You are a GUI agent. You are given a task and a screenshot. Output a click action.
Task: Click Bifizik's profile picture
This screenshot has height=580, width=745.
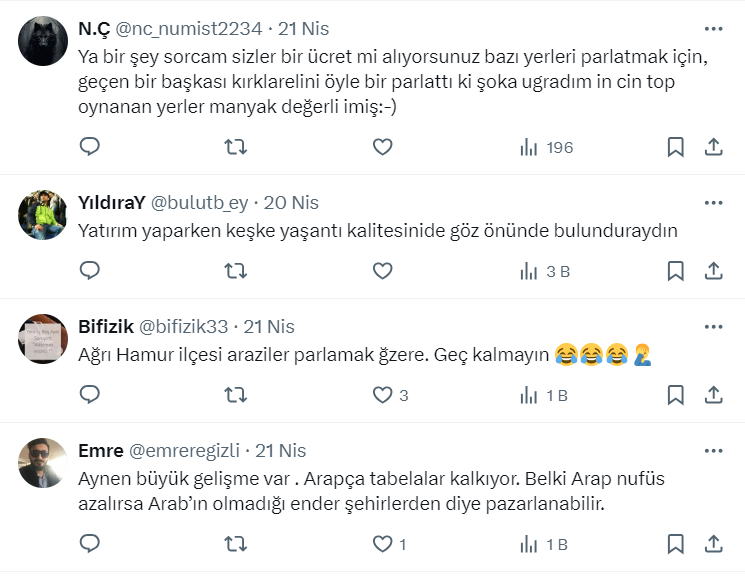pos(43,340)
